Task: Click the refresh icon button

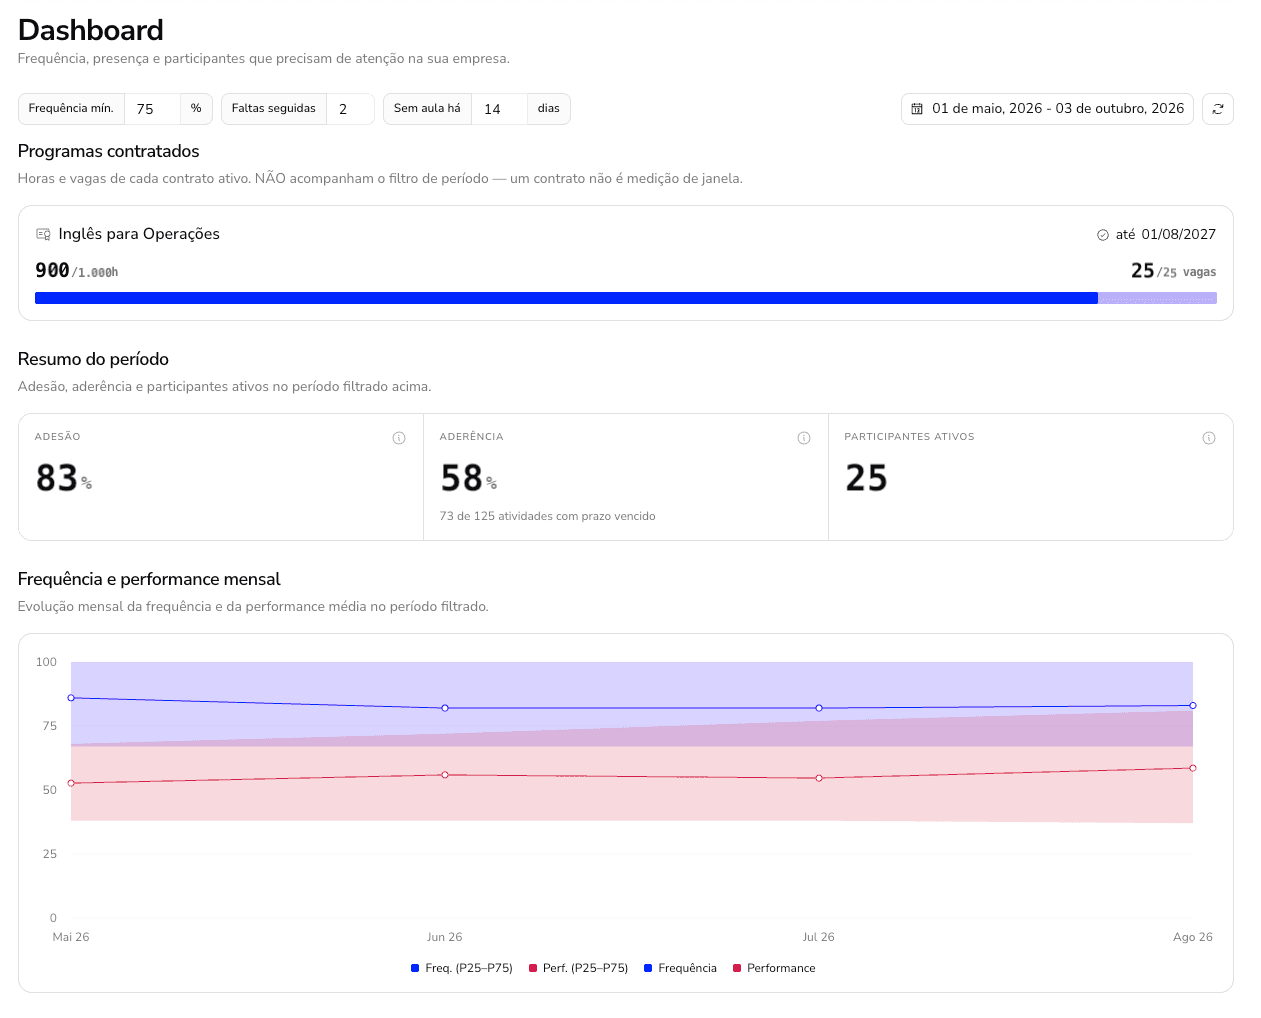Action: pyautogui.click(x=1217, y=109)
